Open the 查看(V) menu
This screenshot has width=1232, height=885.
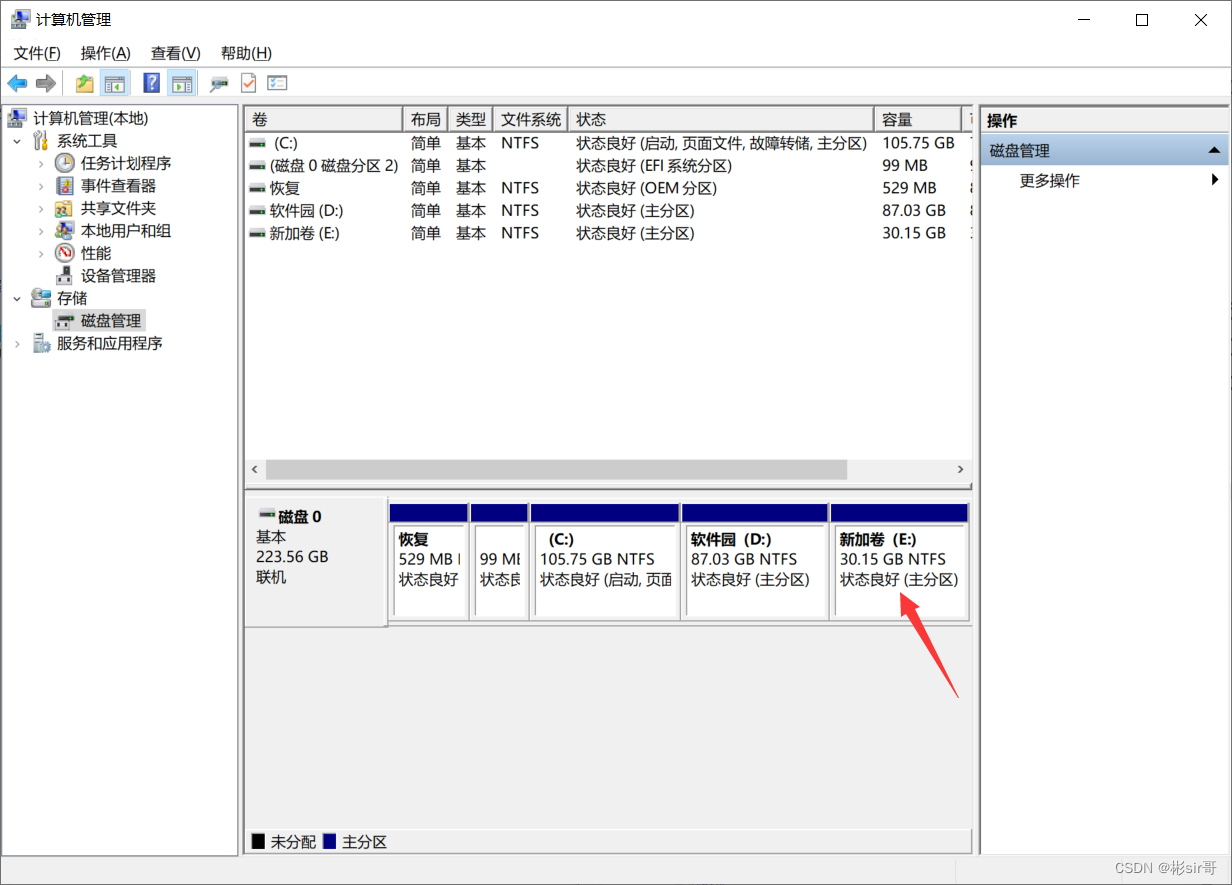(175, 53)
